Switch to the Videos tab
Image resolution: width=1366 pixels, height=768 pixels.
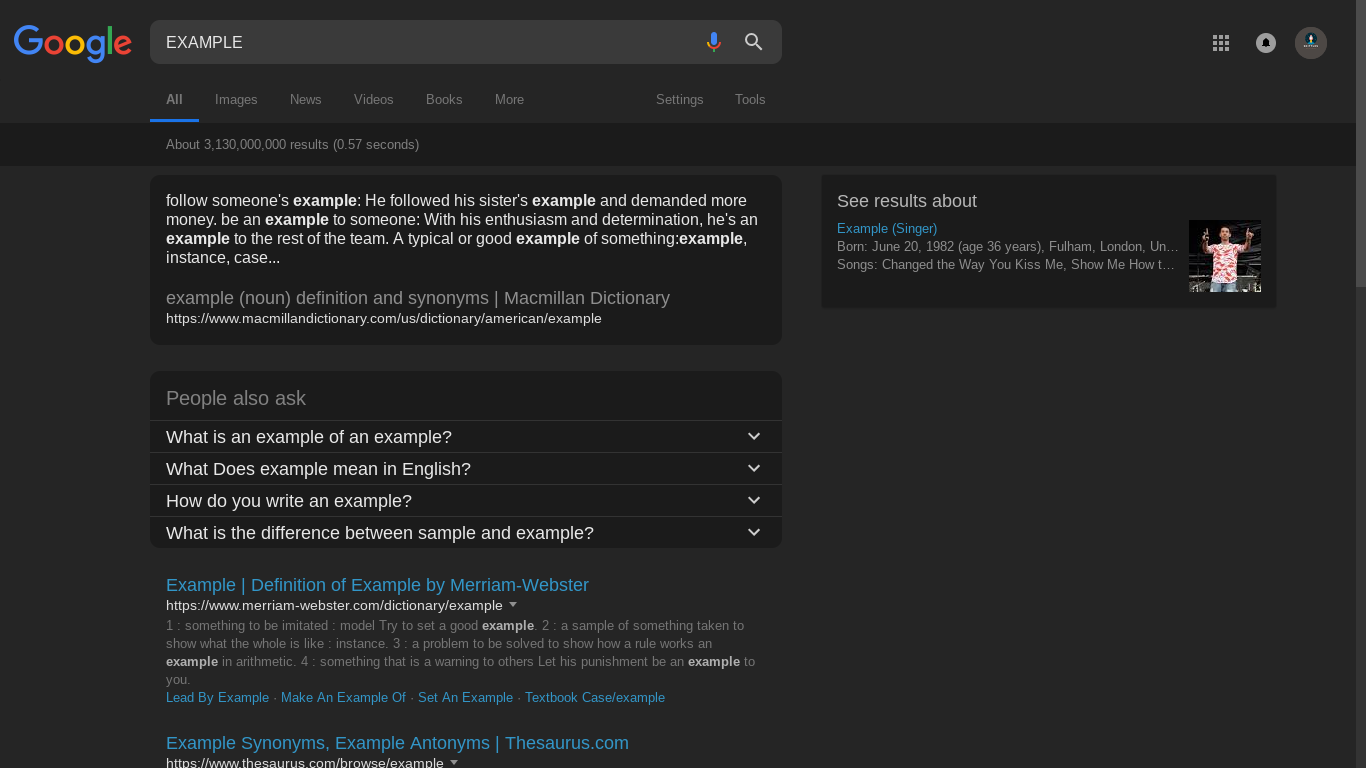(374, 100)
